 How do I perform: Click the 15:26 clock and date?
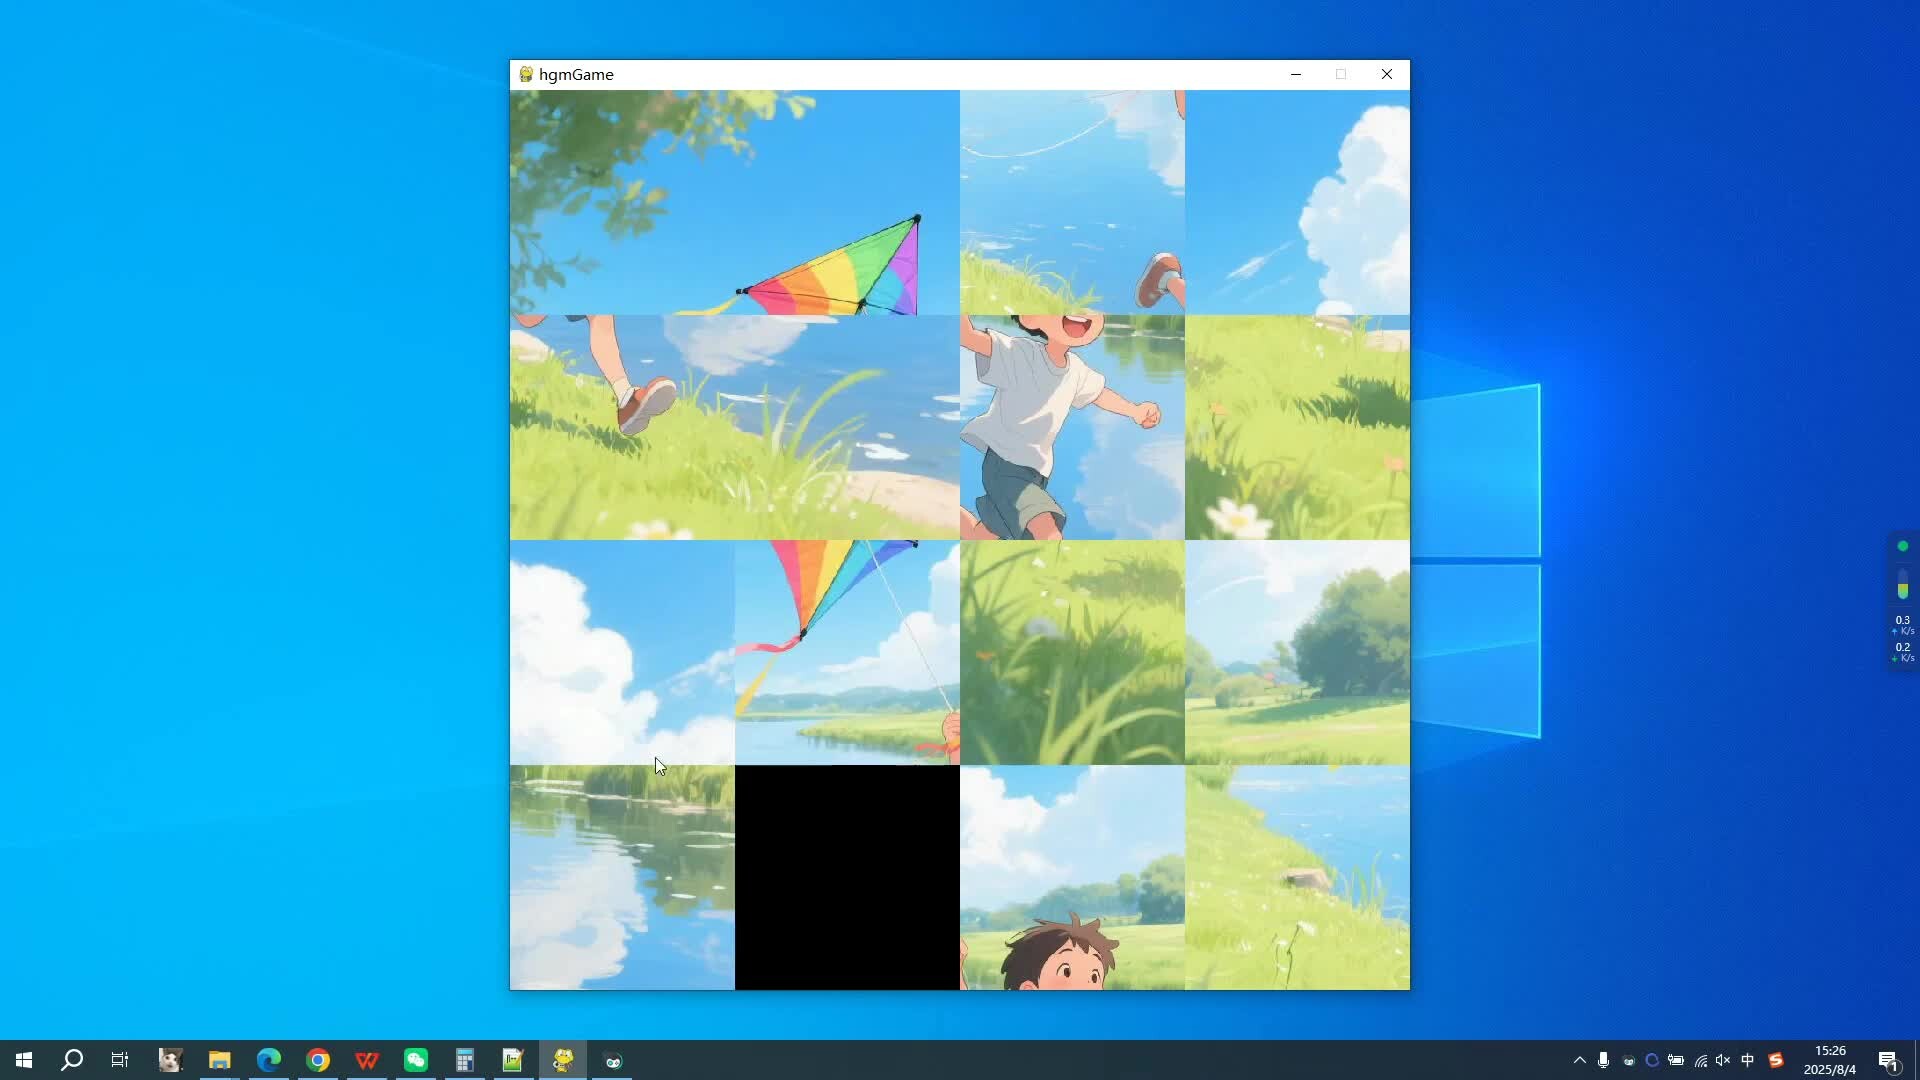click(1830, 1060)
